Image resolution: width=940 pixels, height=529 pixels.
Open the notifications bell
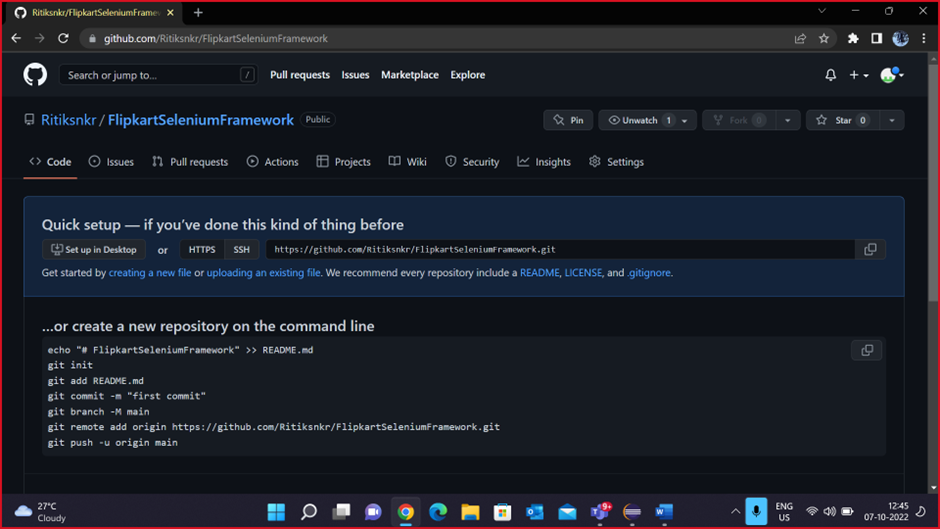point(830,75)
